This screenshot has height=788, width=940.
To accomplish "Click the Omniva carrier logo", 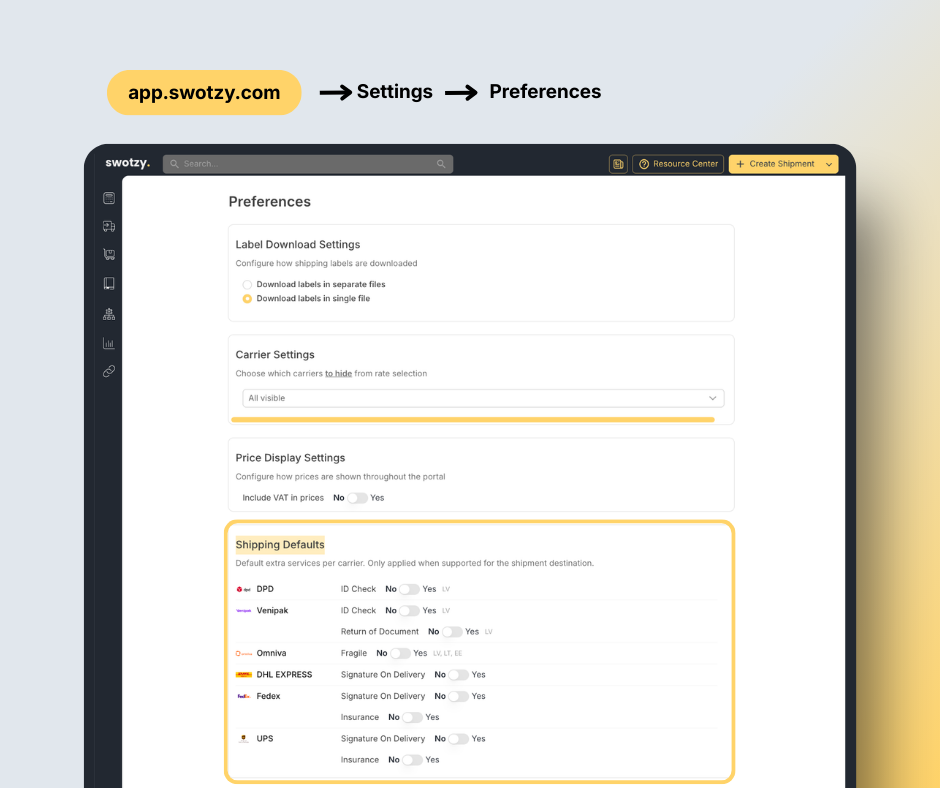I will pyautogui.click(x=243, y=653).
